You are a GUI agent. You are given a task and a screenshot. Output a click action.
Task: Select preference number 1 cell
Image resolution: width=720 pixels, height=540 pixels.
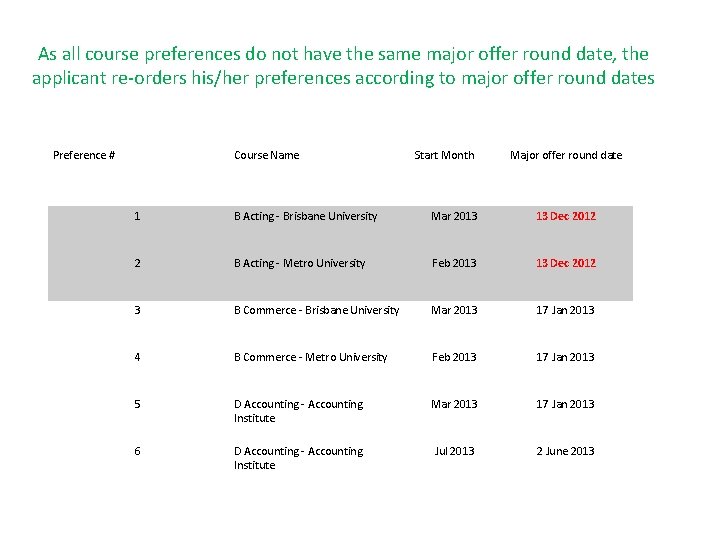click(x=138, y=216)
